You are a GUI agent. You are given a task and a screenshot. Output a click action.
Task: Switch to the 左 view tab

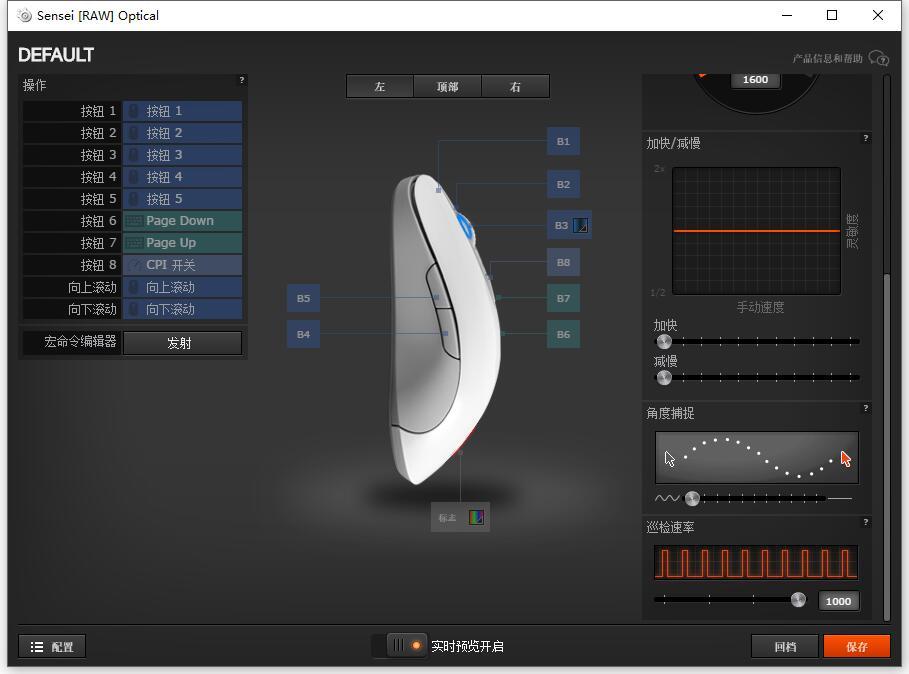click(x=380, y=86)
